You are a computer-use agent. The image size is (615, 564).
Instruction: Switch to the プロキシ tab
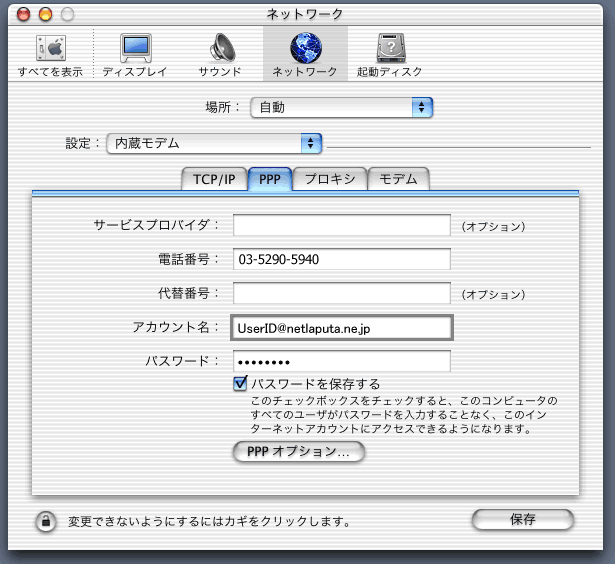[330, 179]
